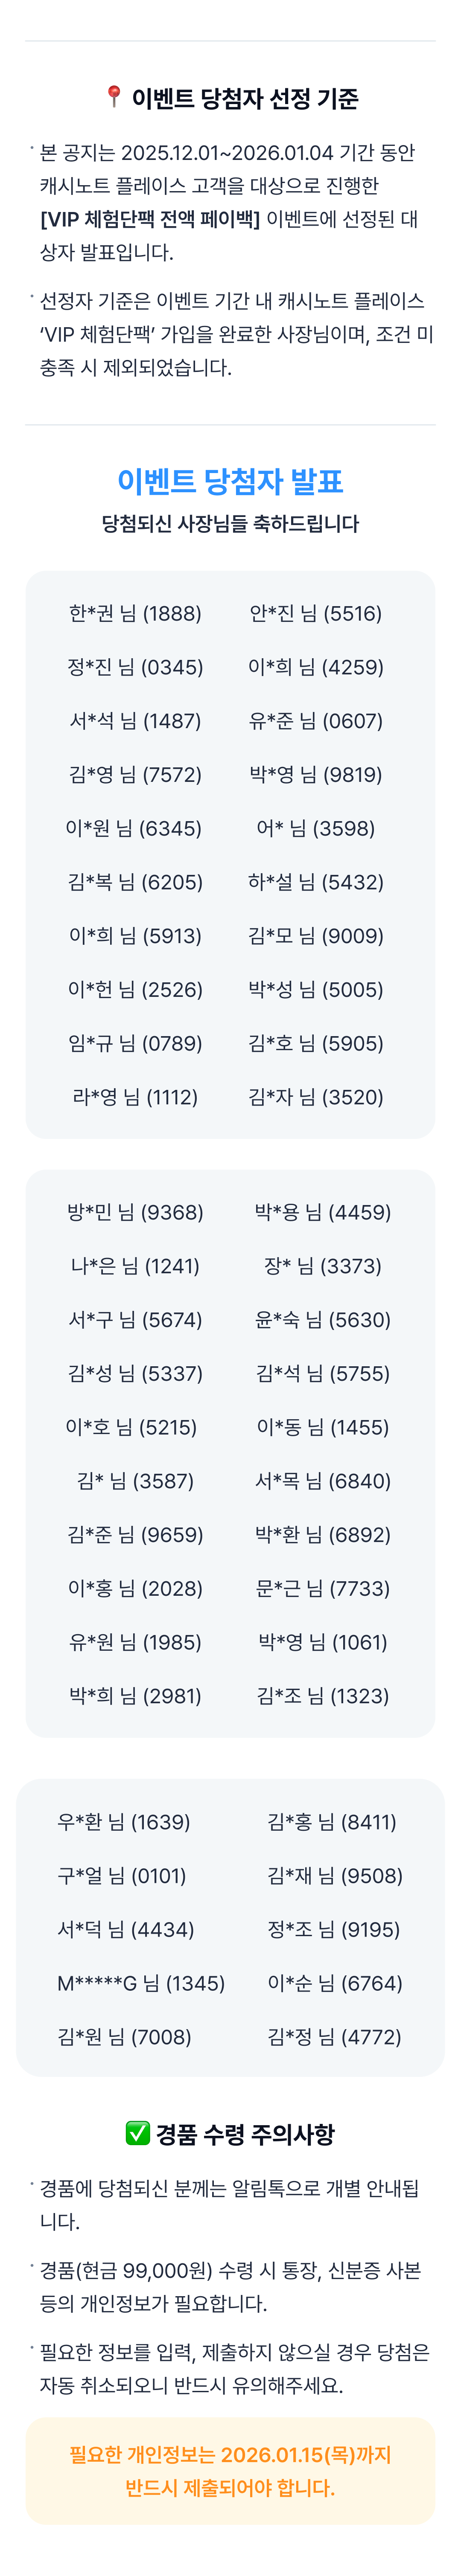Select winner '김*정 님 (4772)'
Screen dimensions: 461x2576
(x=334, y=2037)
